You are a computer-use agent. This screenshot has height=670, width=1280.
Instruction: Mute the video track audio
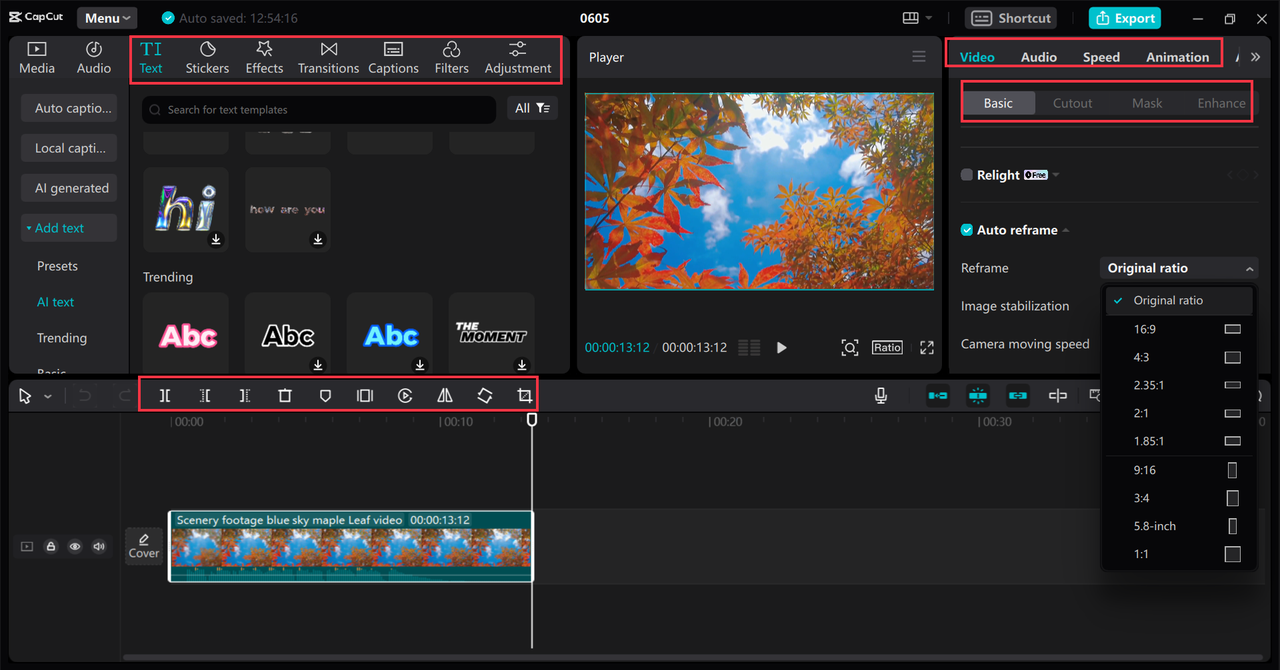[99, 547]
